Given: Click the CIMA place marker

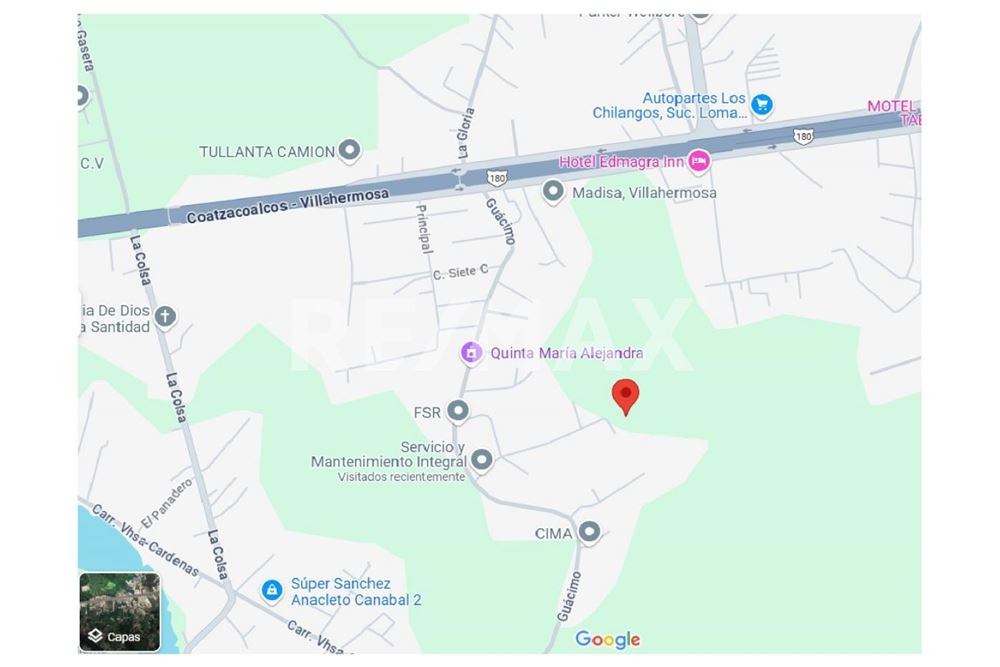Looking at the screenshot, I should (x=589, y=532).
